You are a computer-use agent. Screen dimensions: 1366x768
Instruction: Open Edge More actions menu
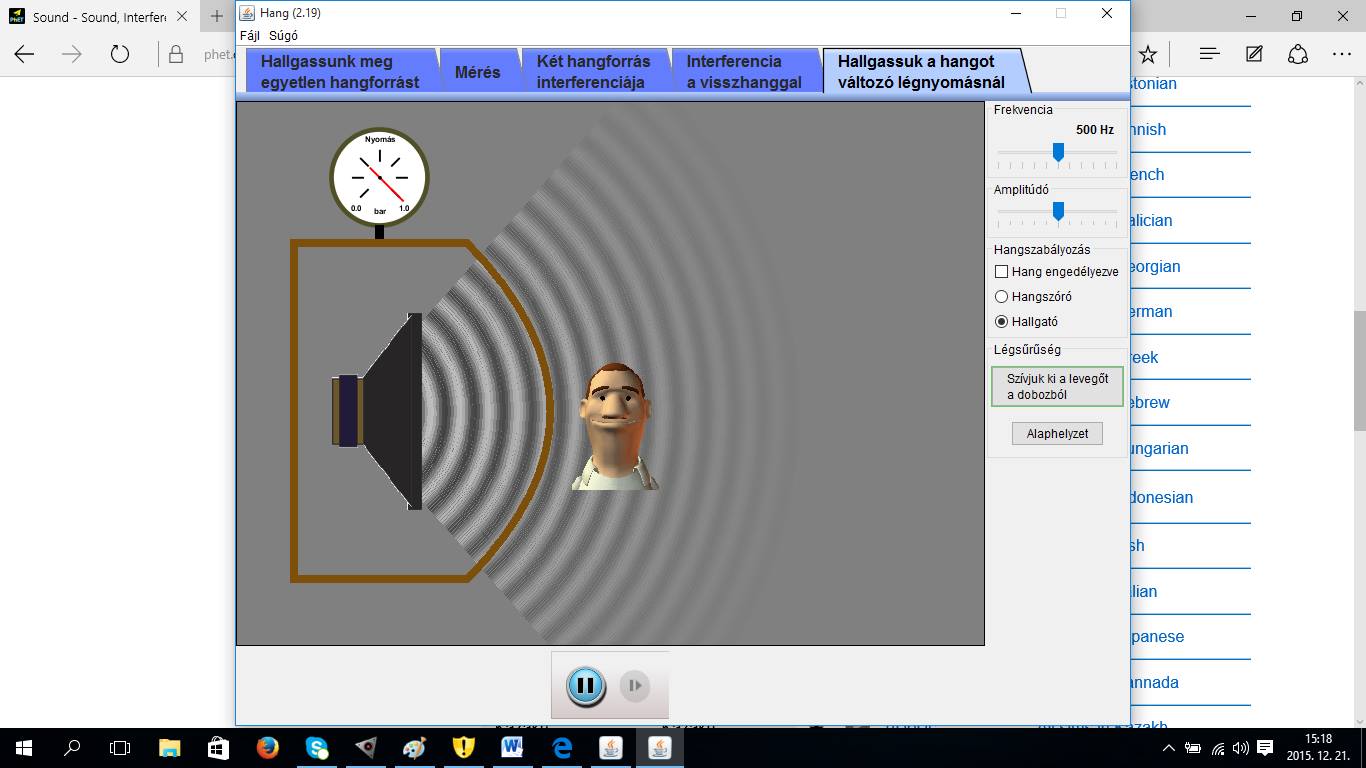click(x=1341, y=54)
